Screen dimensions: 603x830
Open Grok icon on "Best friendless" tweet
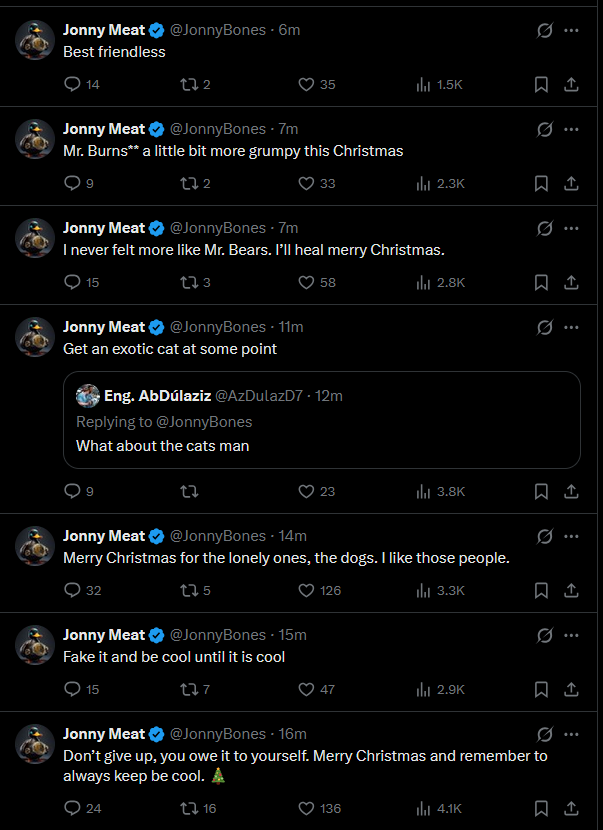coord(545,30)
